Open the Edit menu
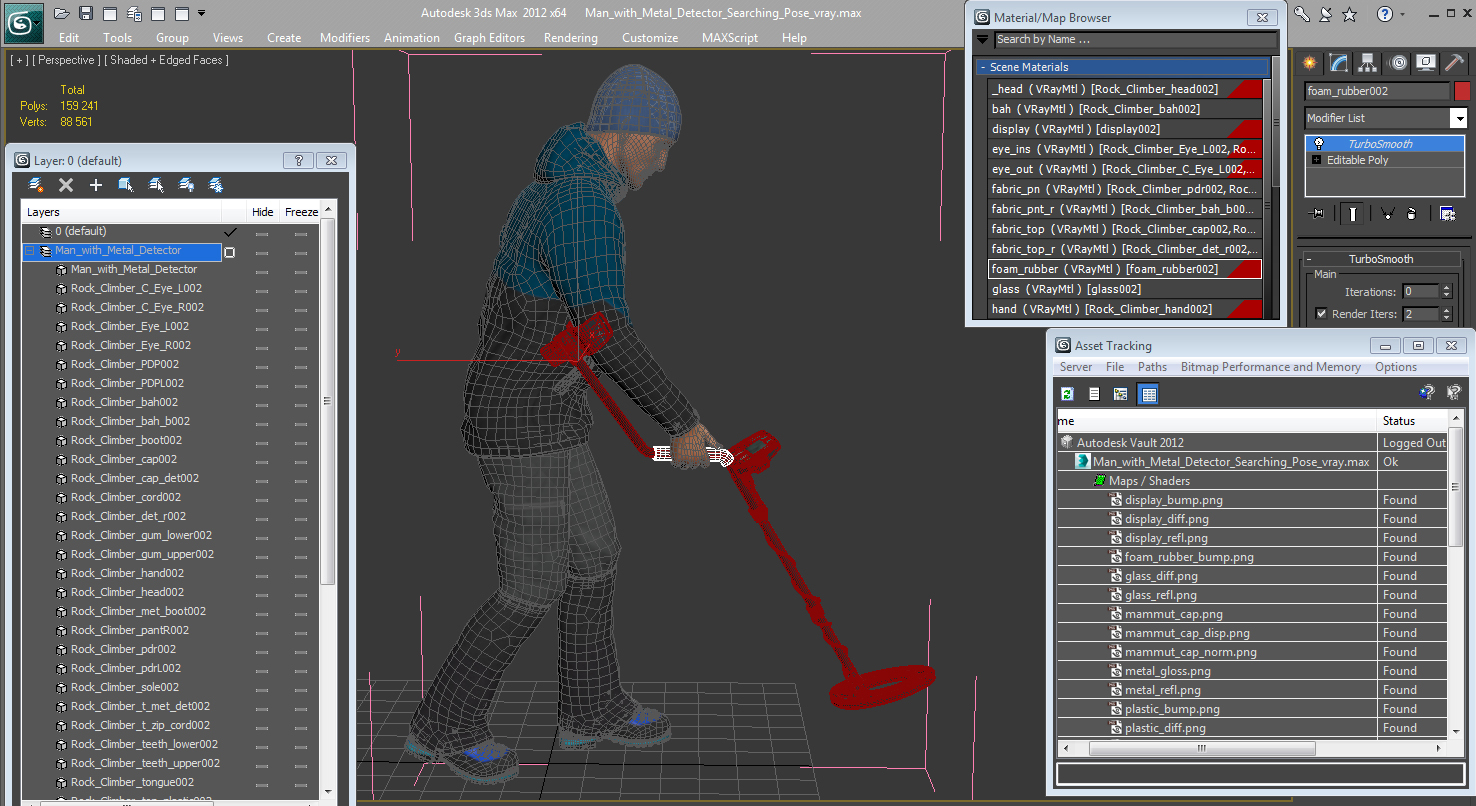 [69, 38]
